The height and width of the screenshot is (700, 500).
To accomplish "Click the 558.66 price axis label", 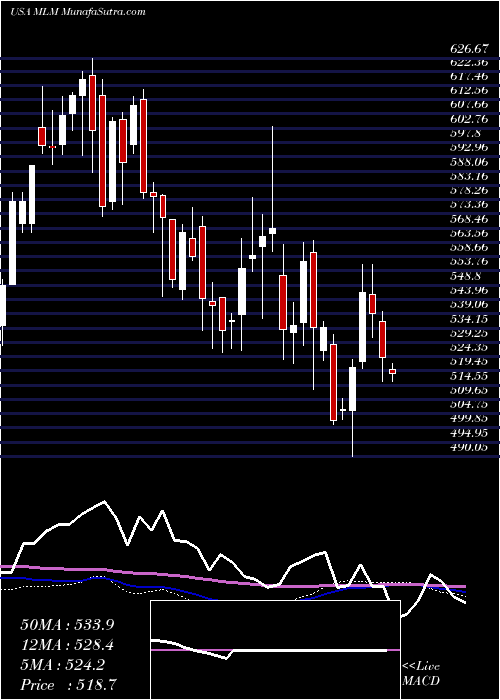I will point(470,248).
